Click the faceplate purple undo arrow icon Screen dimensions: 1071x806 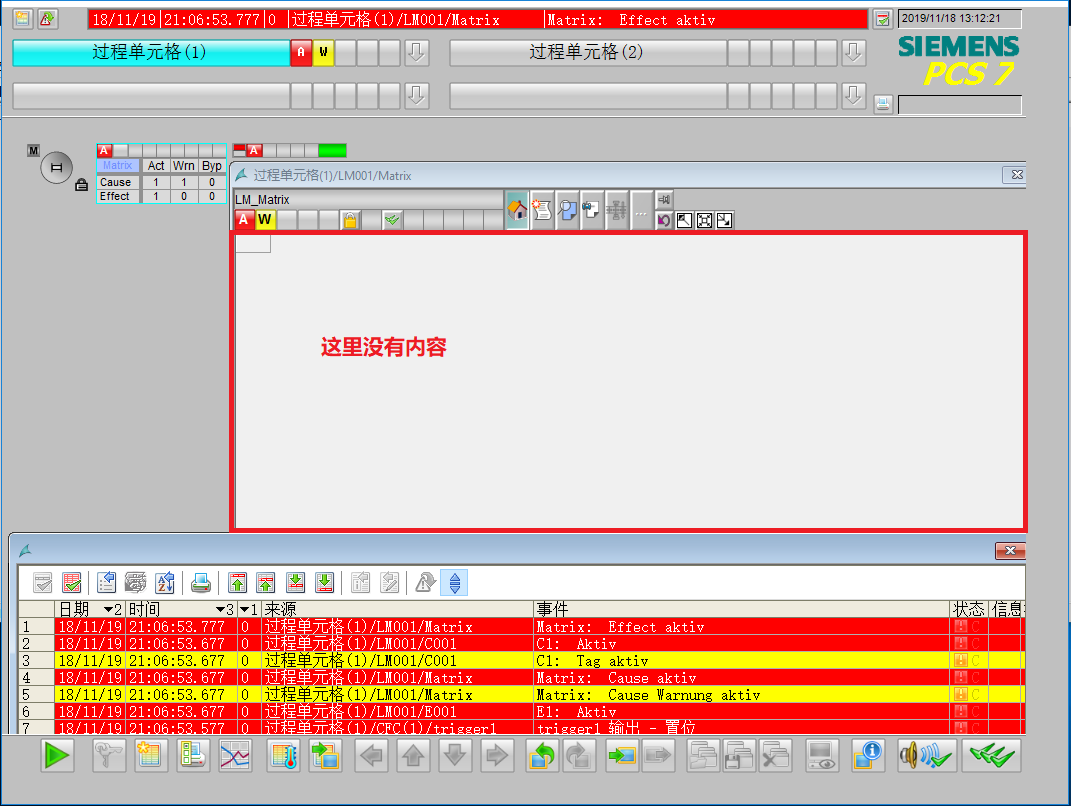pyautogui.click(x=664, y=220)
